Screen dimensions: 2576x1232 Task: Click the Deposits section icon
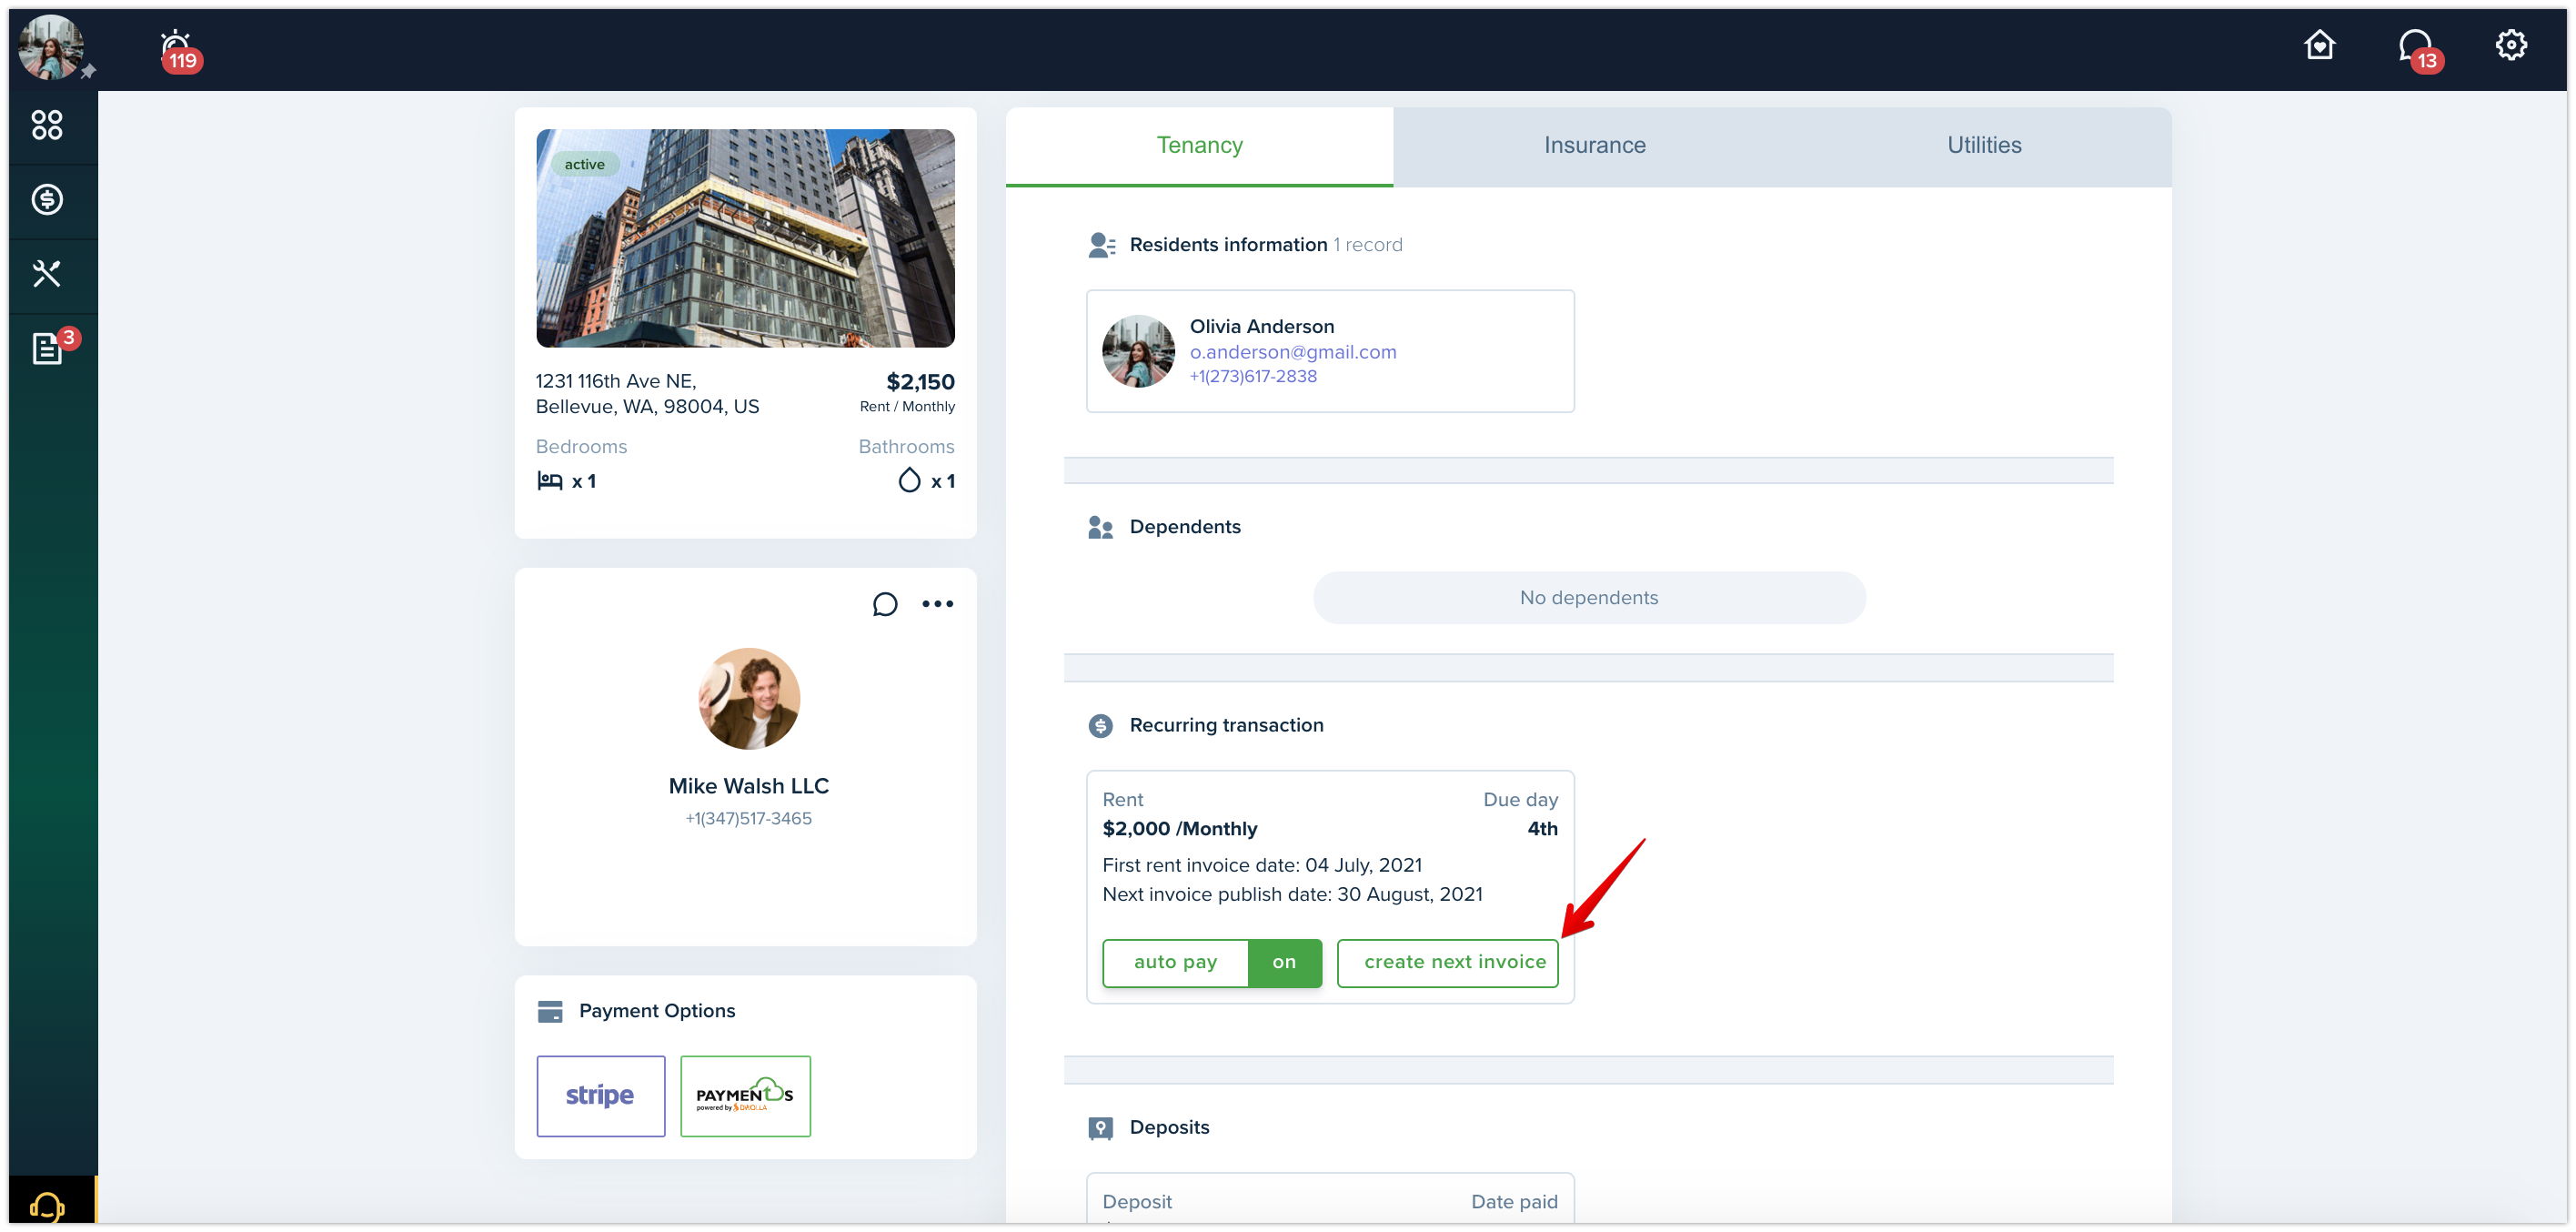click(1100, 1129)
